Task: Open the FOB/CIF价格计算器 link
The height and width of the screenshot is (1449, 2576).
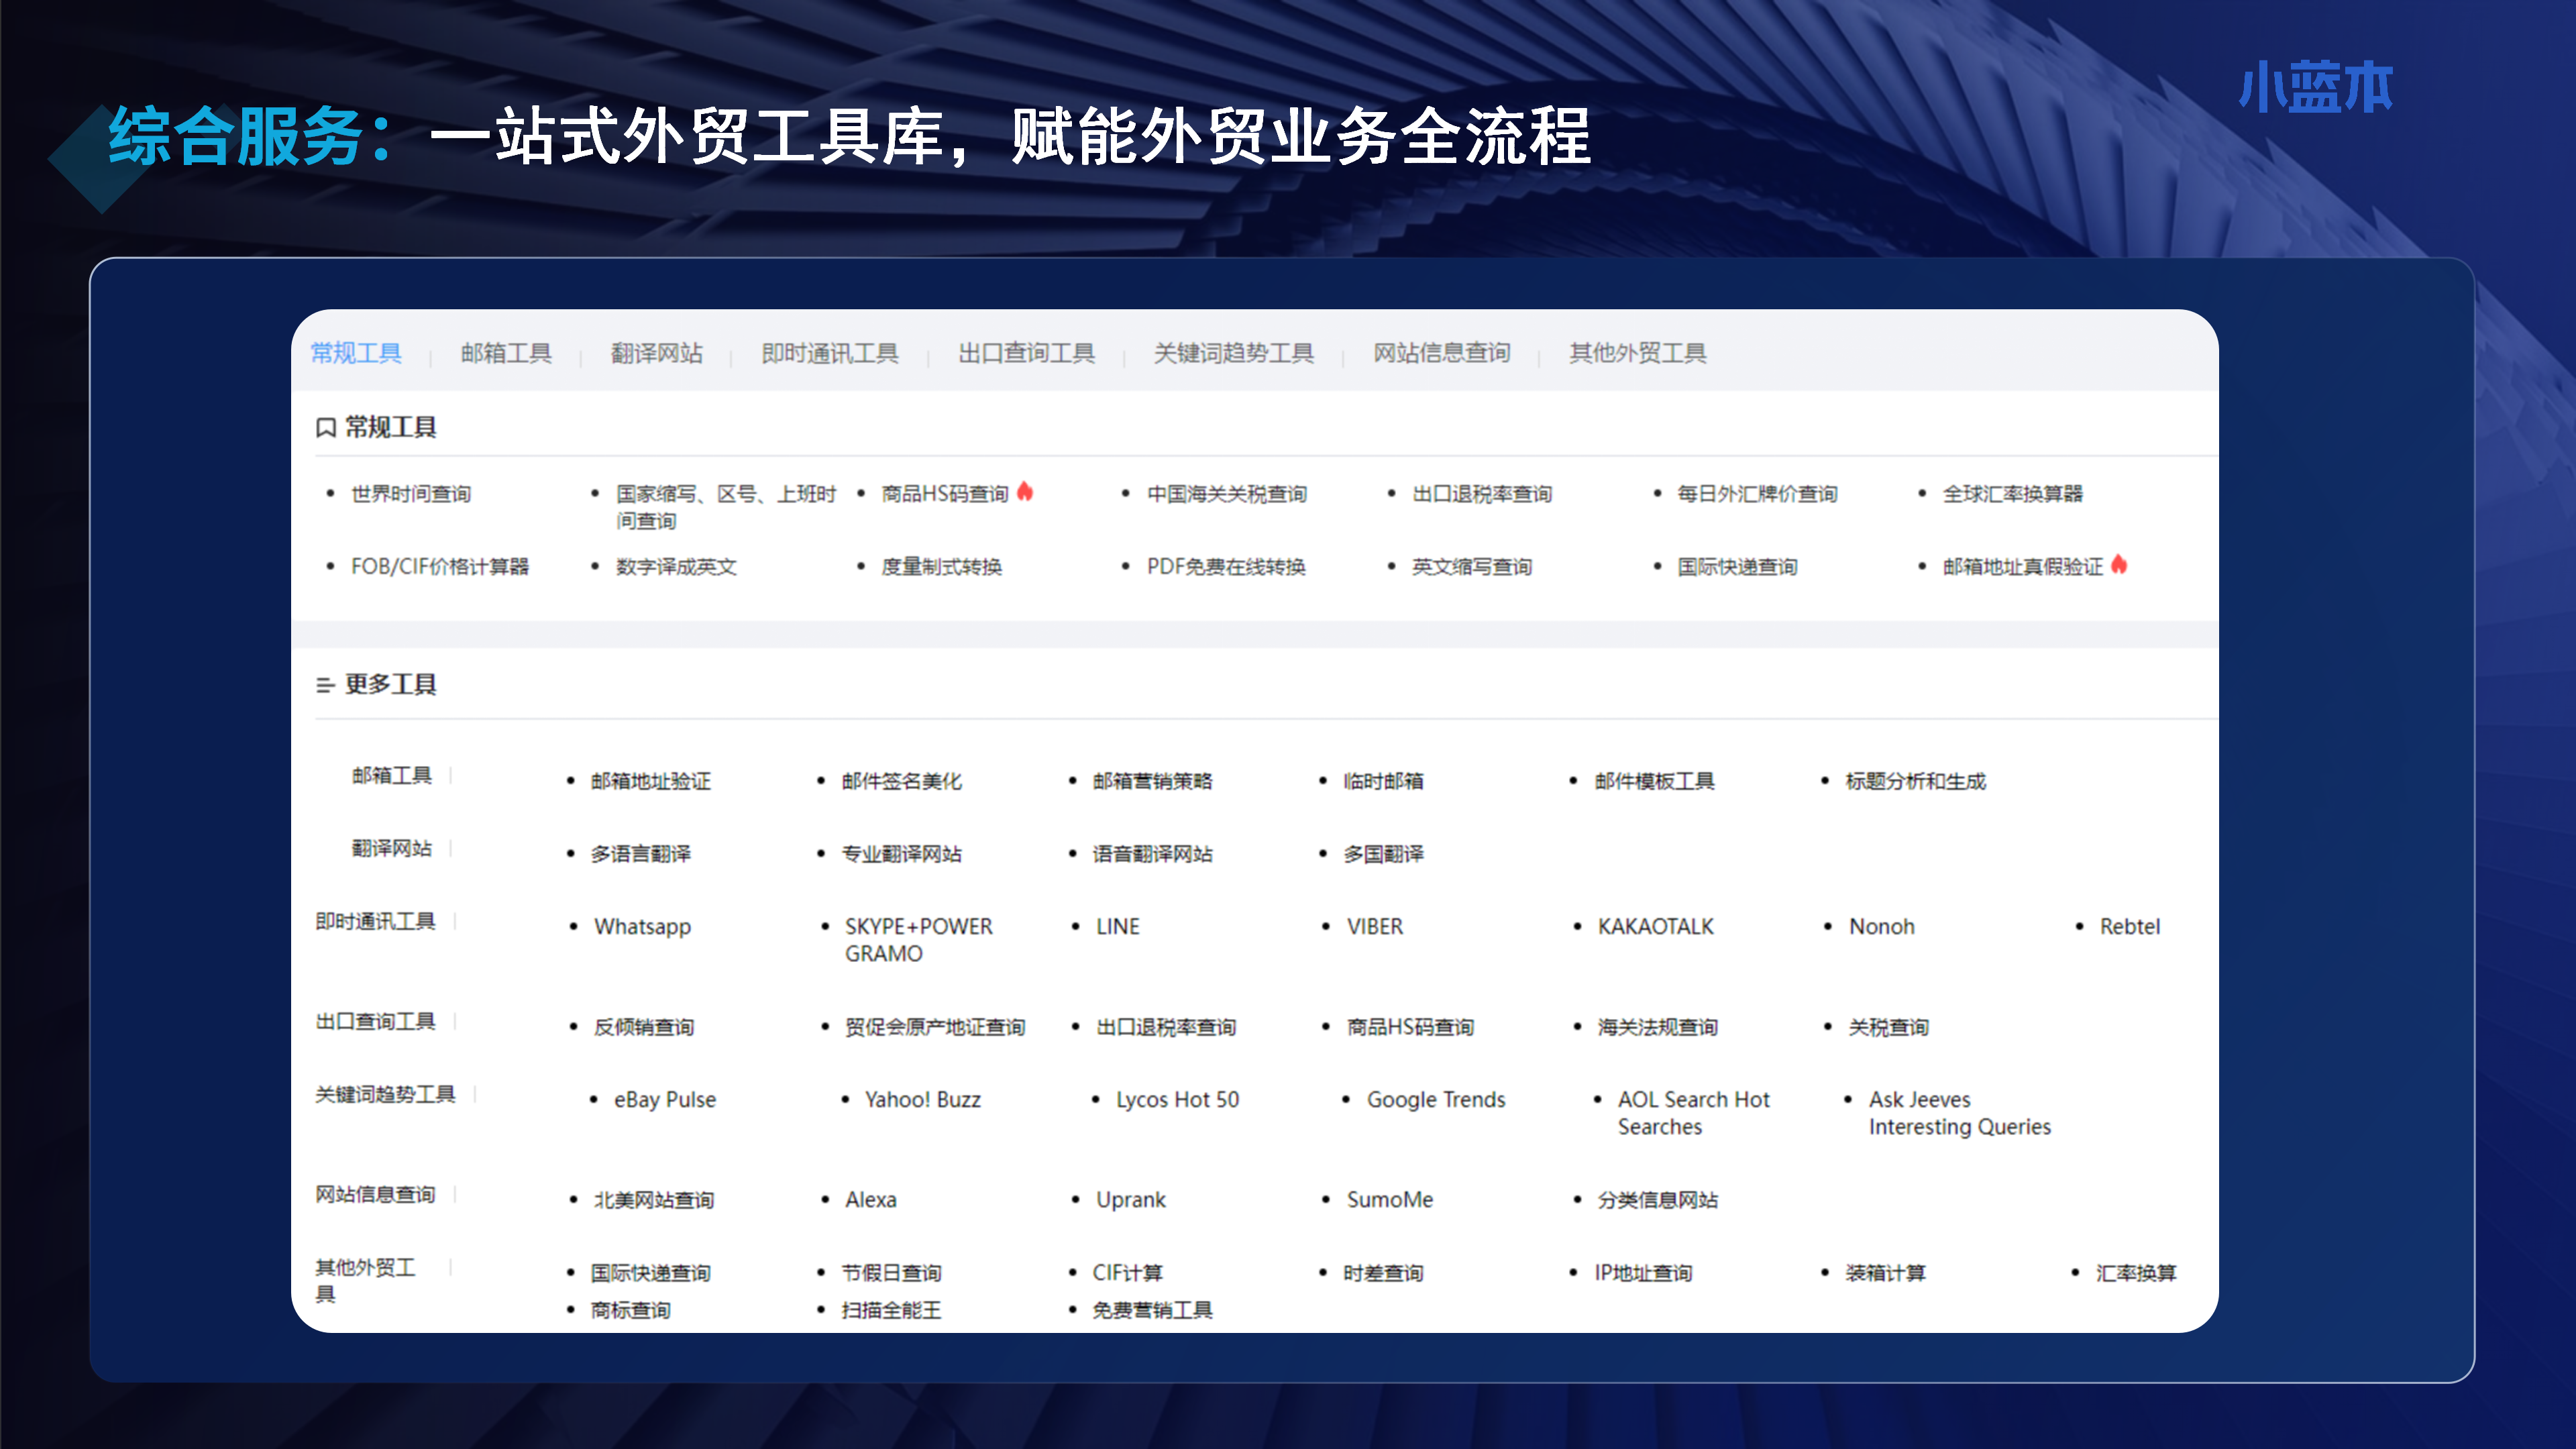Action: 440,567
